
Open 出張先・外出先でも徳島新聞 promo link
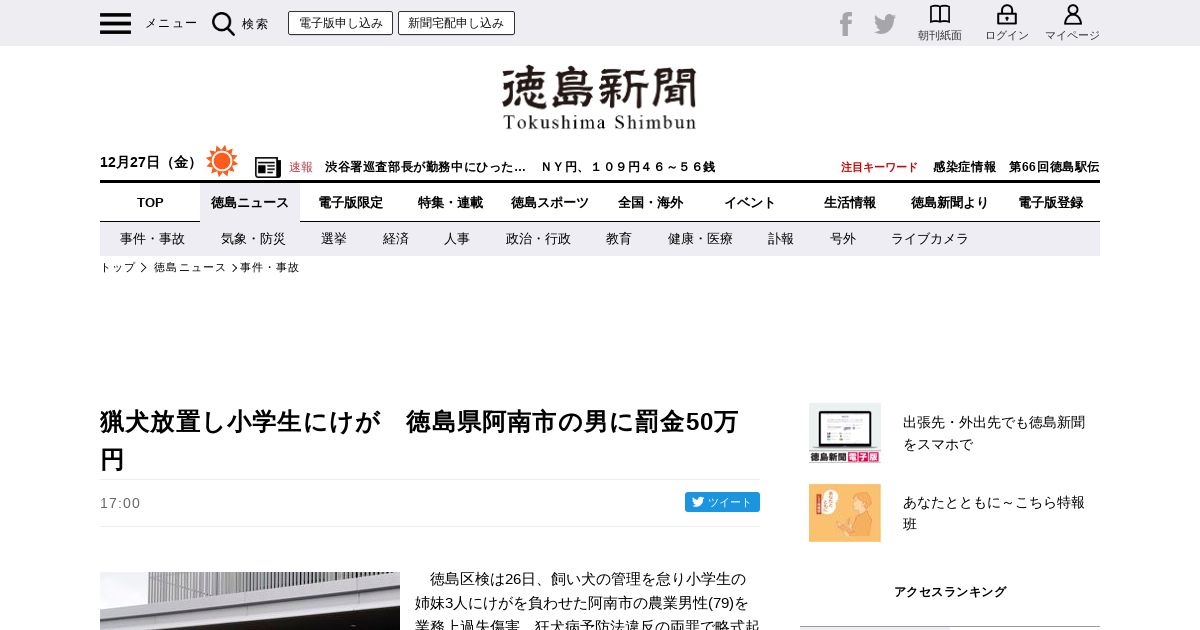pos(994,433)
